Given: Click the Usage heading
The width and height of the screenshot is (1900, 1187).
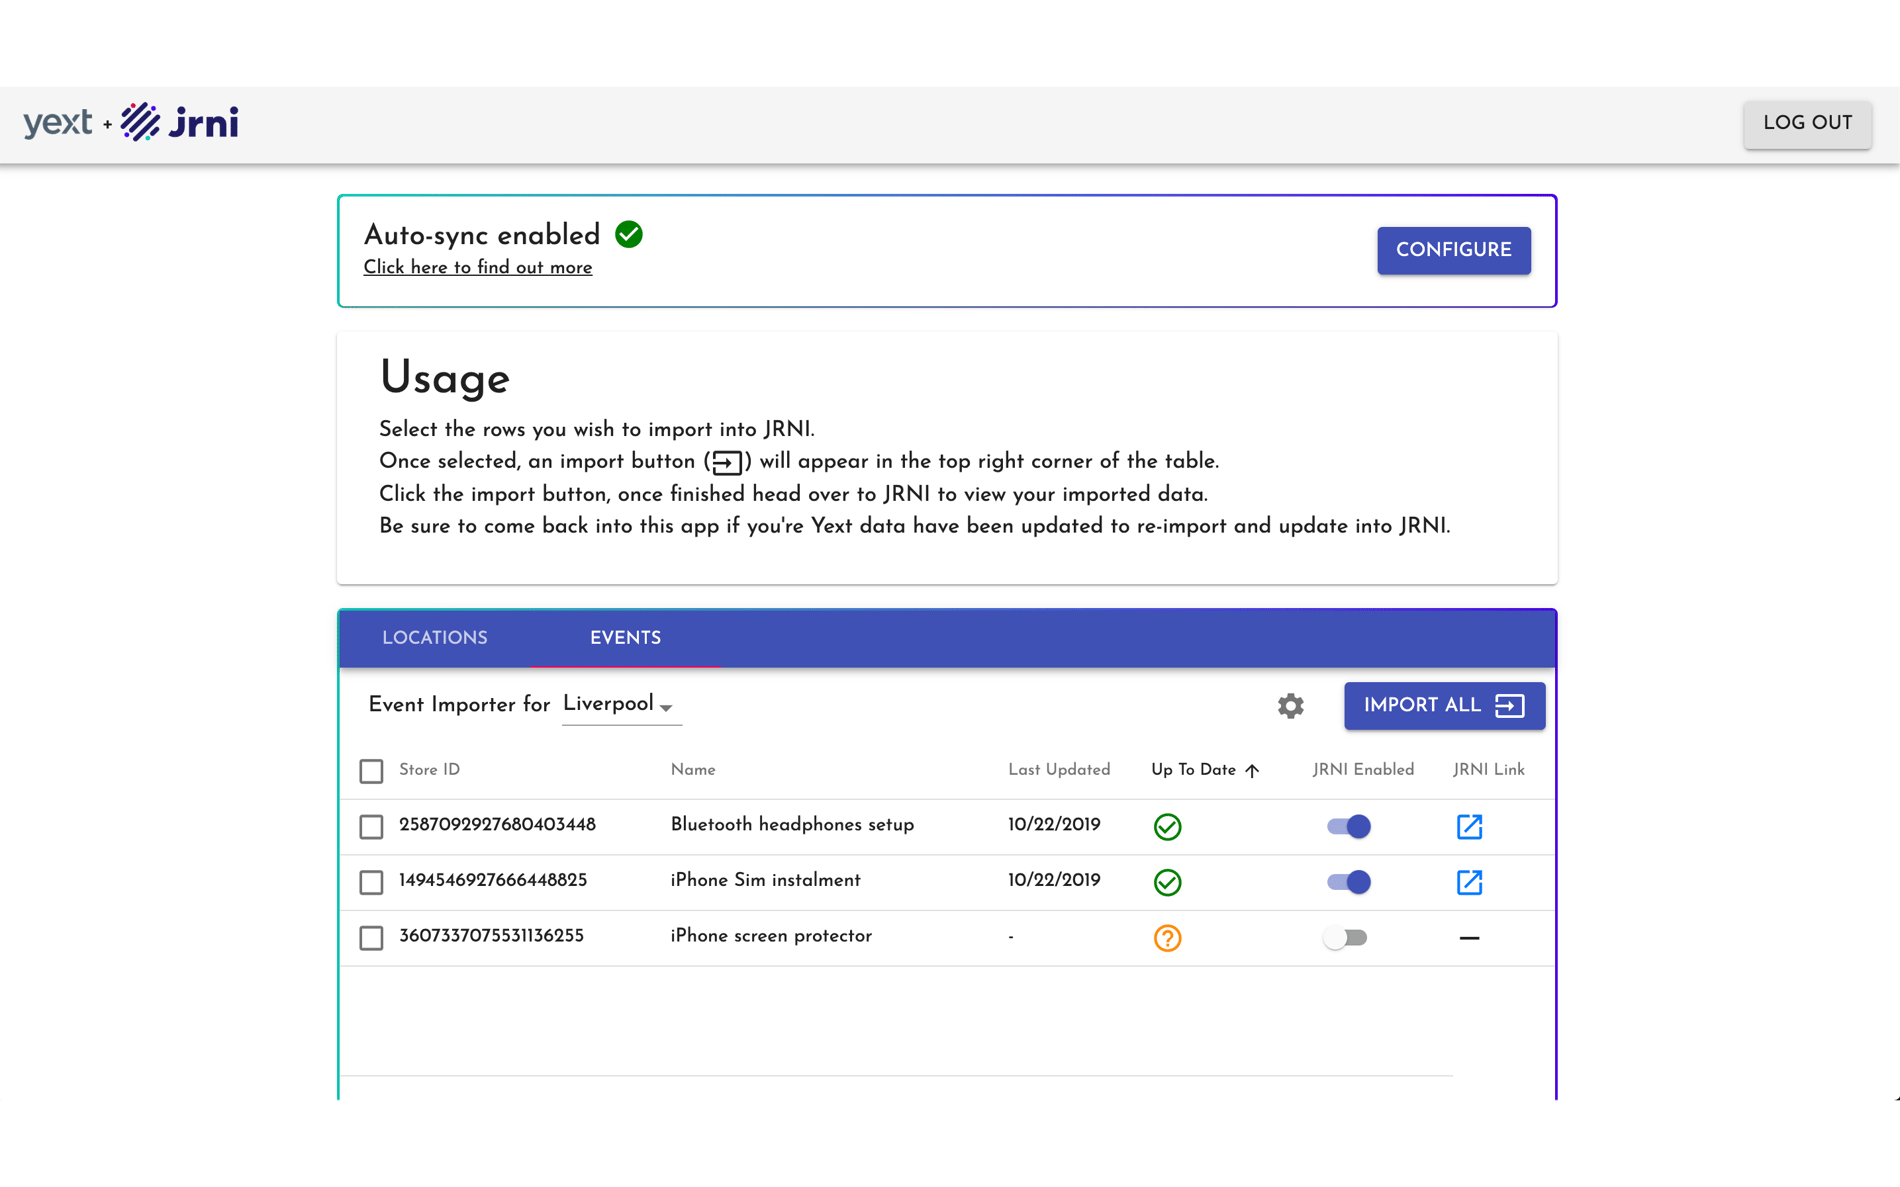Looking at the screenshot, I should pos(445,378).
